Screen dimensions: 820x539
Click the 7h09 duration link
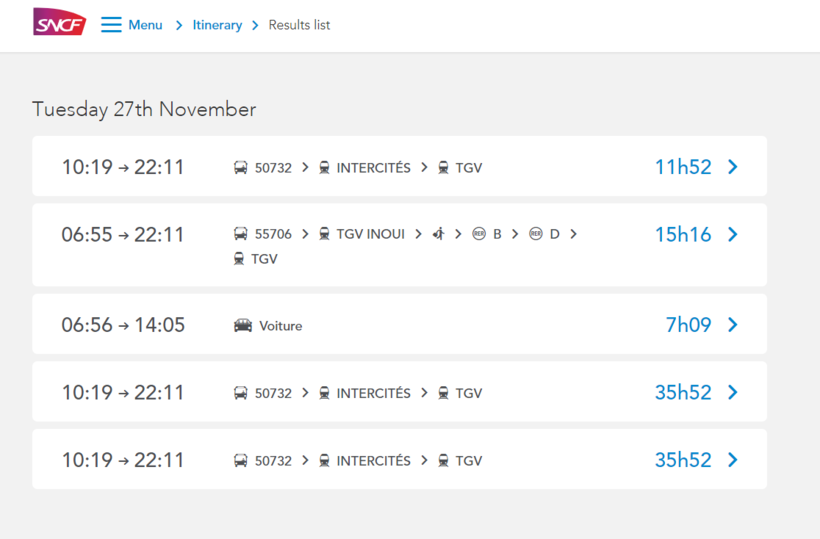pyautogui.click(x=688, y=324)
